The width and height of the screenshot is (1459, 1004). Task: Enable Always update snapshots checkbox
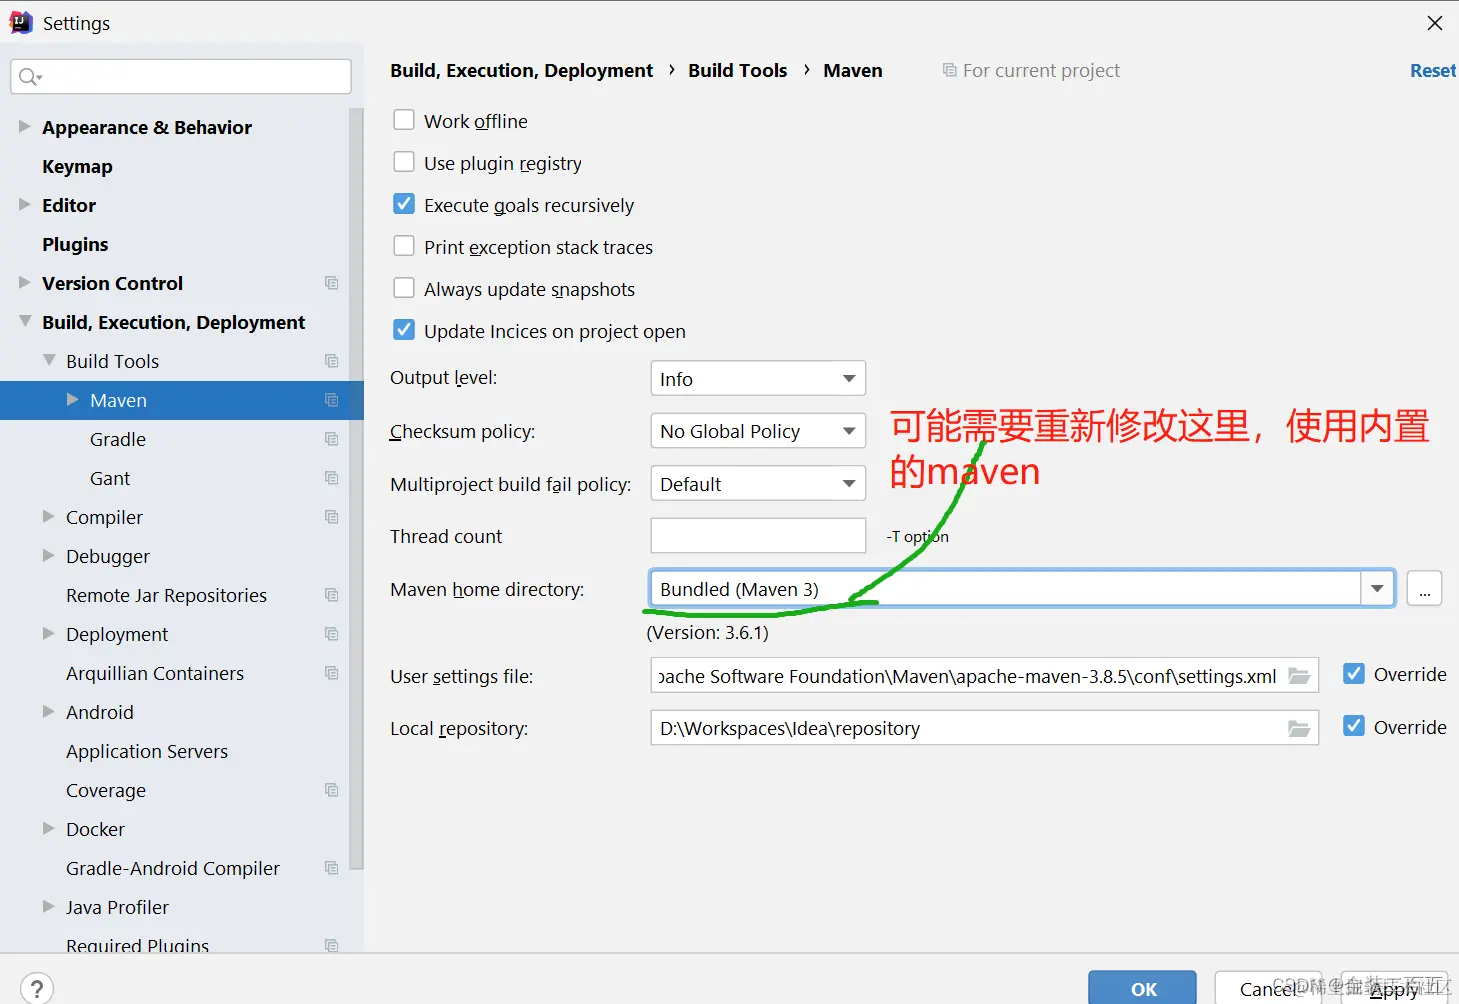click(x=404, y=288)
